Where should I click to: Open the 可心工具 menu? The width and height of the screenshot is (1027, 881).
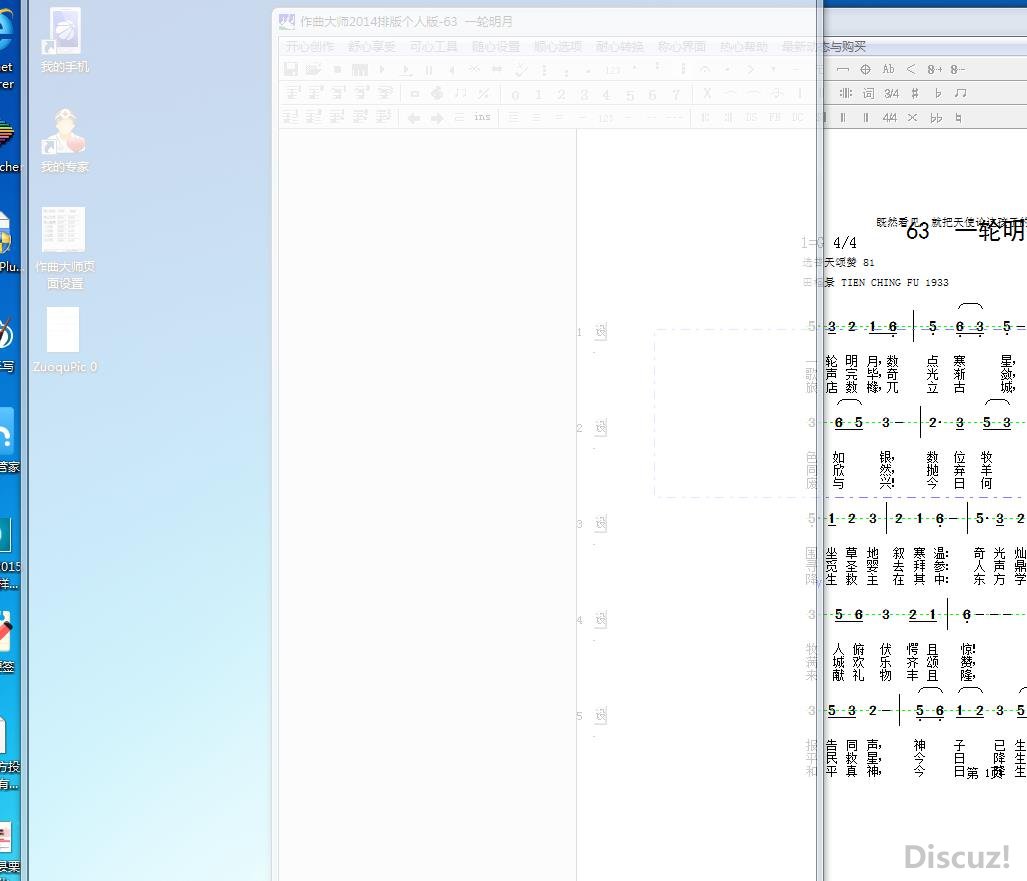pyautogui.click(x=434, y=47)
